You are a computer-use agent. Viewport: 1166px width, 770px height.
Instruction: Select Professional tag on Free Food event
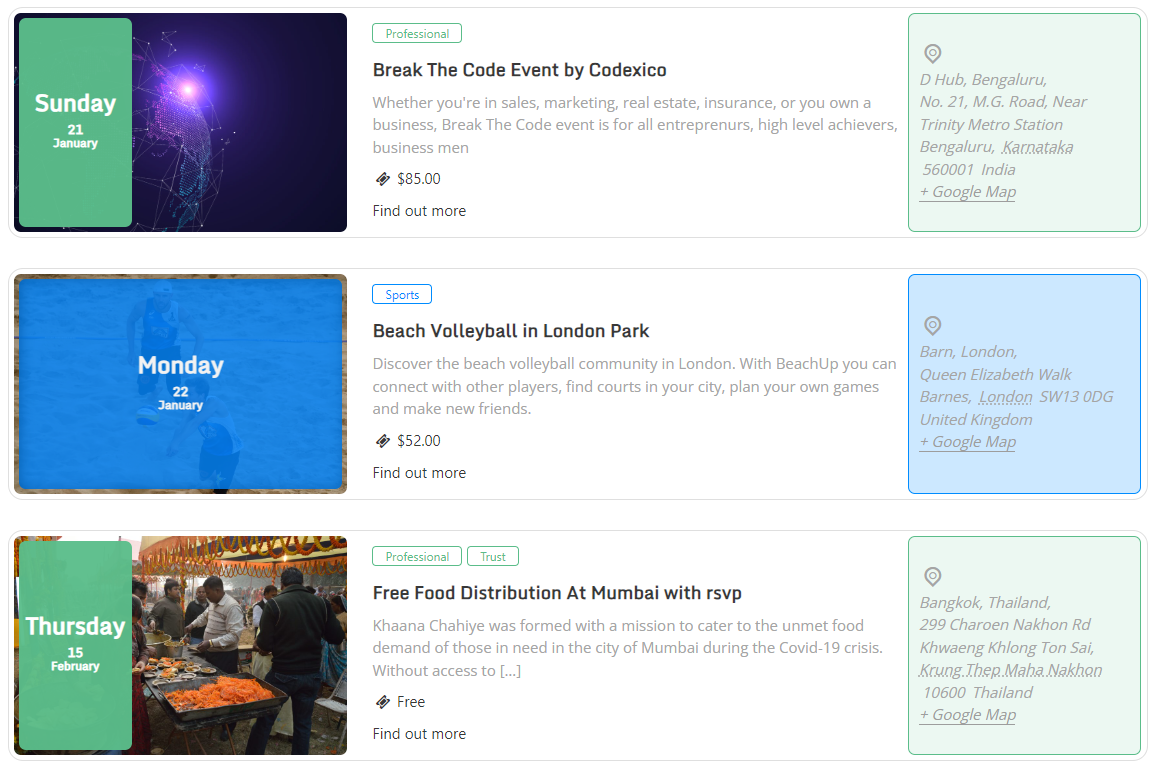pos(417,557)
